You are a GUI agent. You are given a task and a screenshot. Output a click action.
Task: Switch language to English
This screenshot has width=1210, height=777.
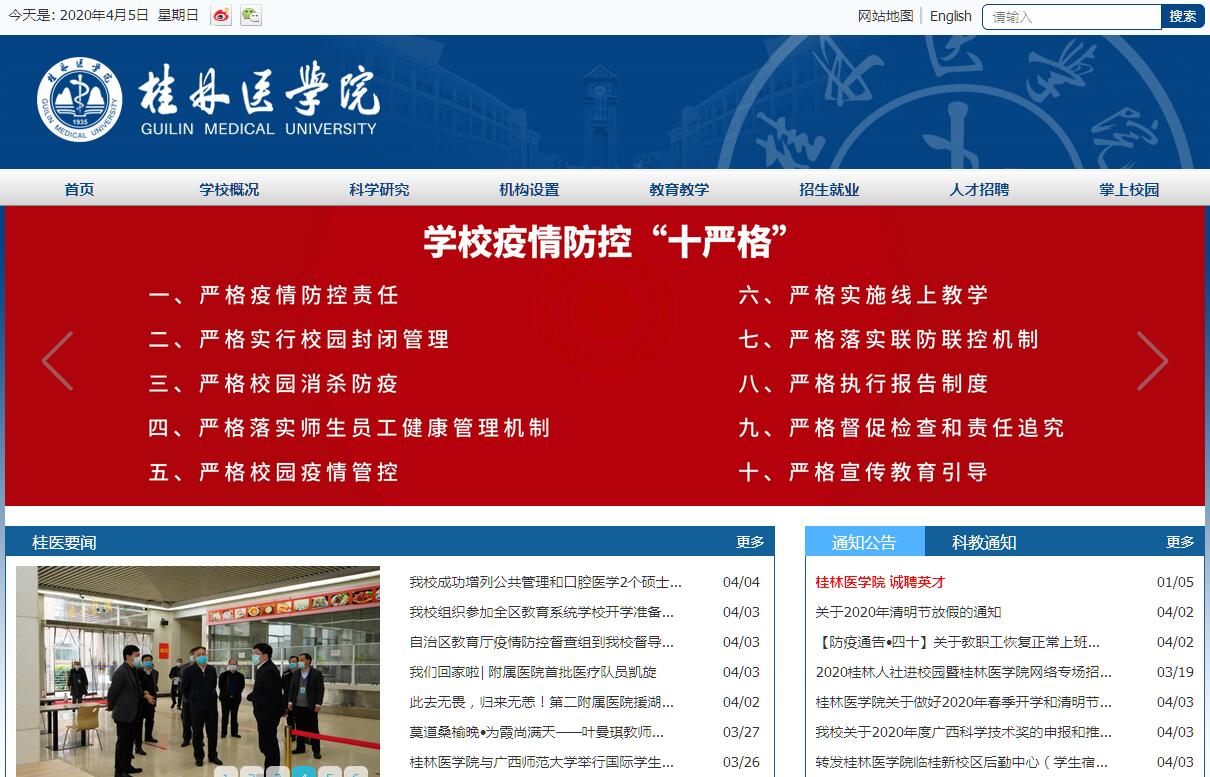(950, 16)
